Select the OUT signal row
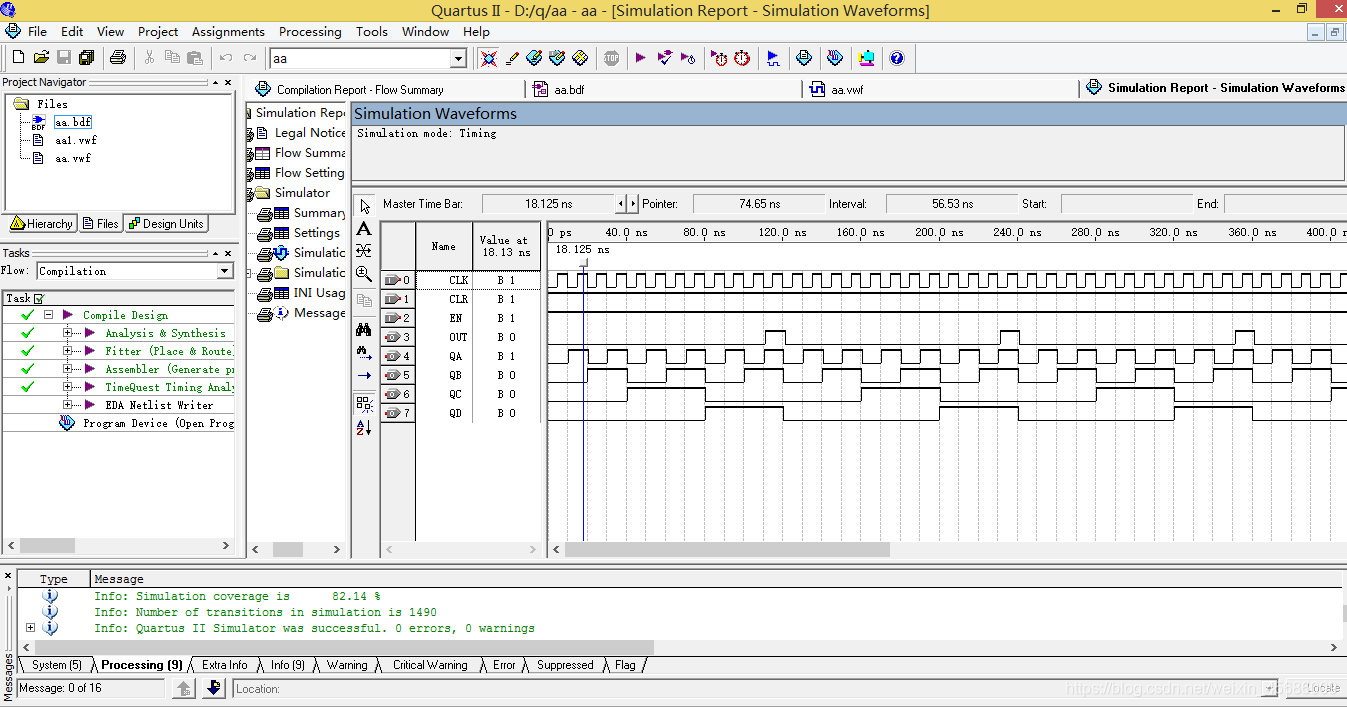 [461, 337]
